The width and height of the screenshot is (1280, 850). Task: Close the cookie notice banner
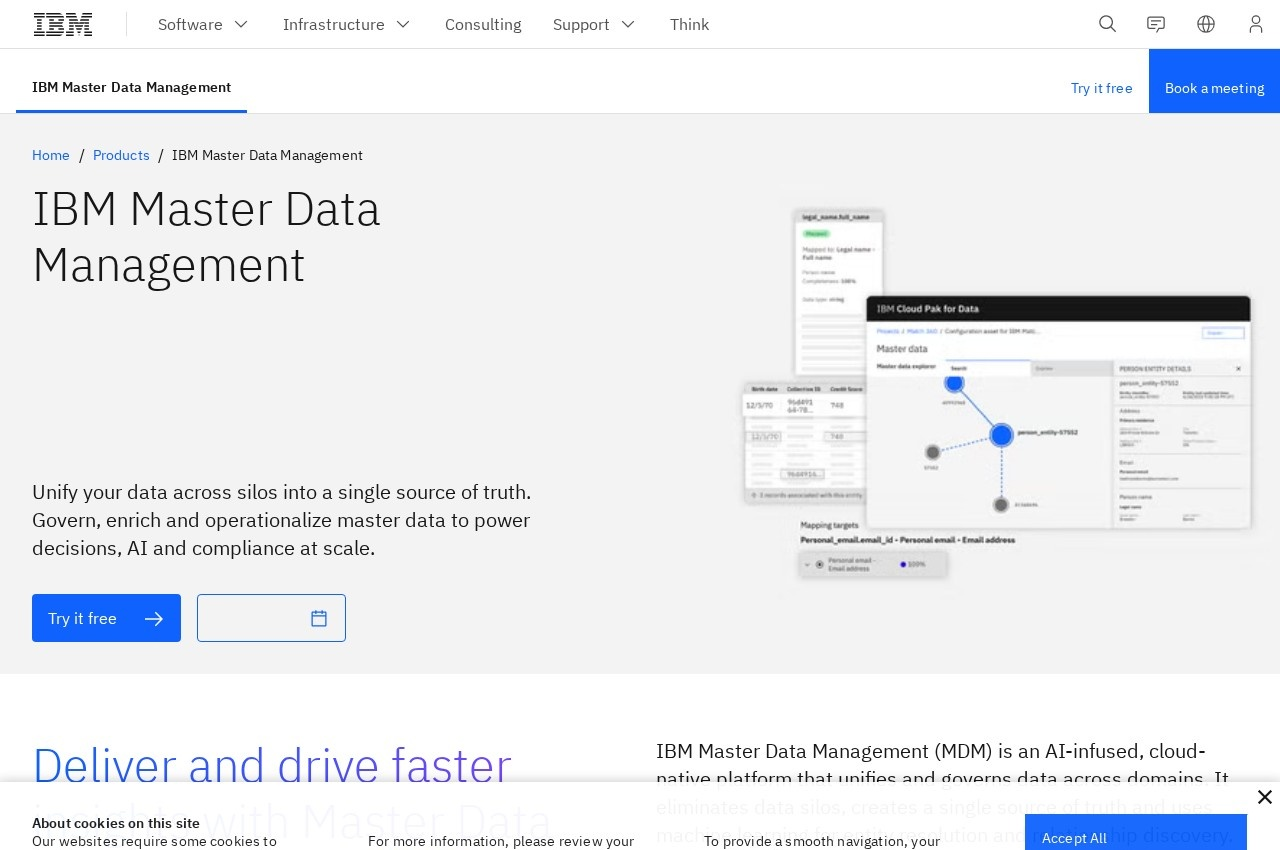(1264, 797)
